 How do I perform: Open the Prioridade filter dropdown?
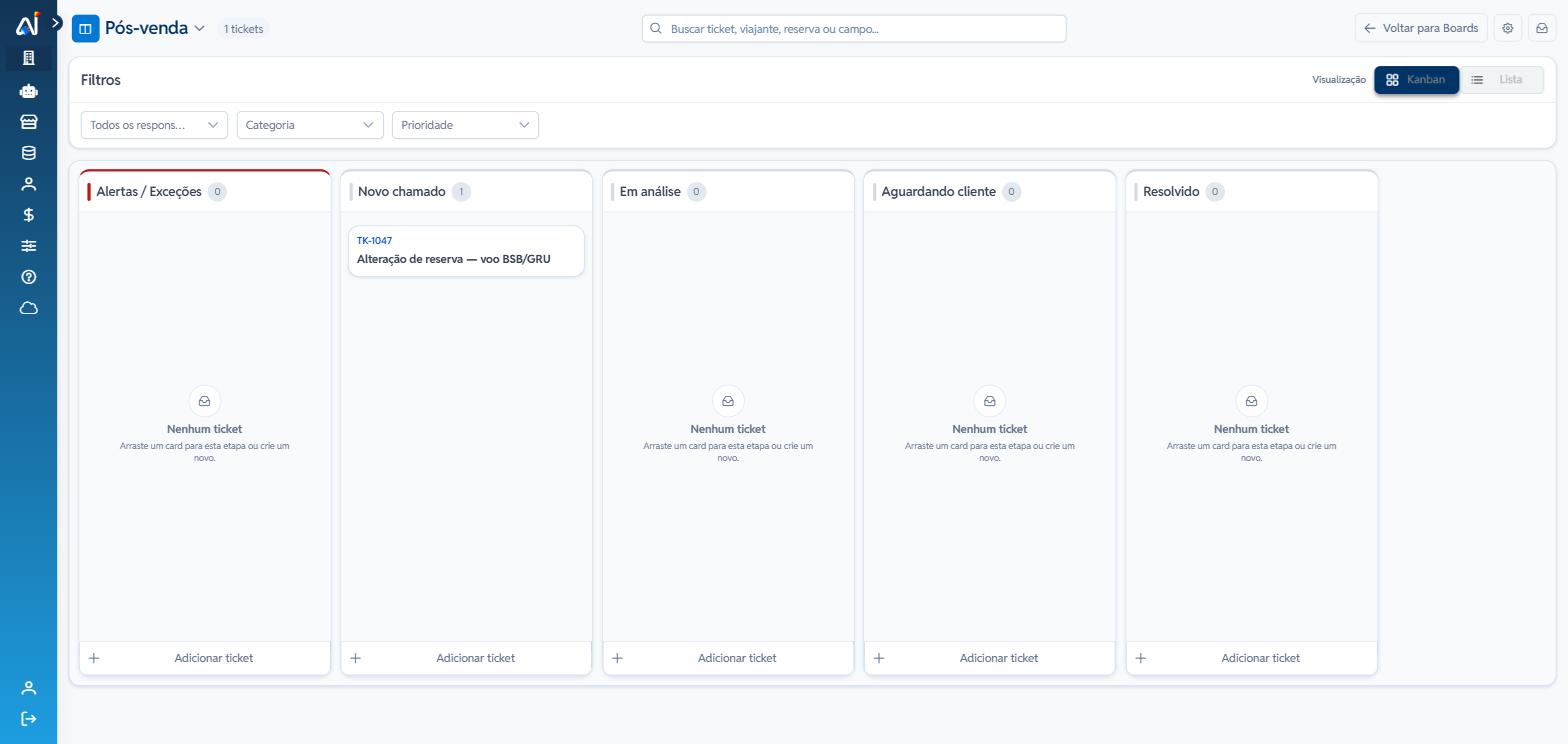[465, 125]
